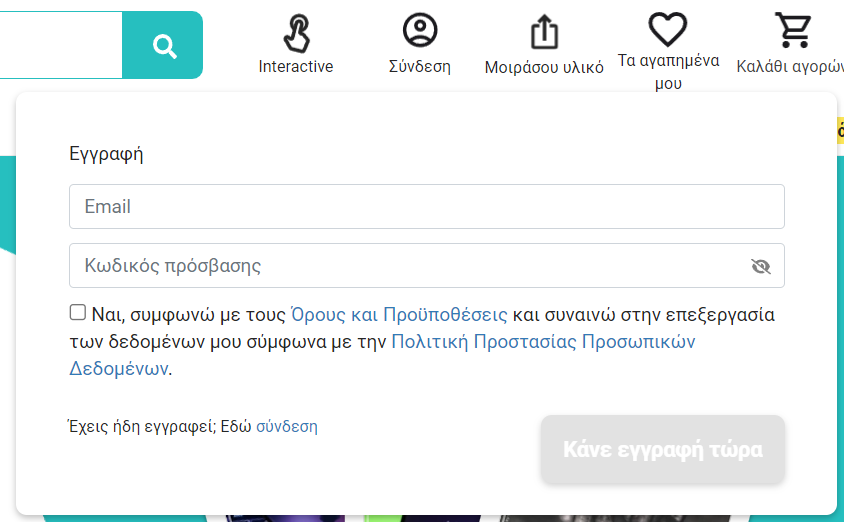Focus the Email input field
Image resolution: width=844 pixels, height=522 pixels.
pyautogui.click(x=426, y=207)
